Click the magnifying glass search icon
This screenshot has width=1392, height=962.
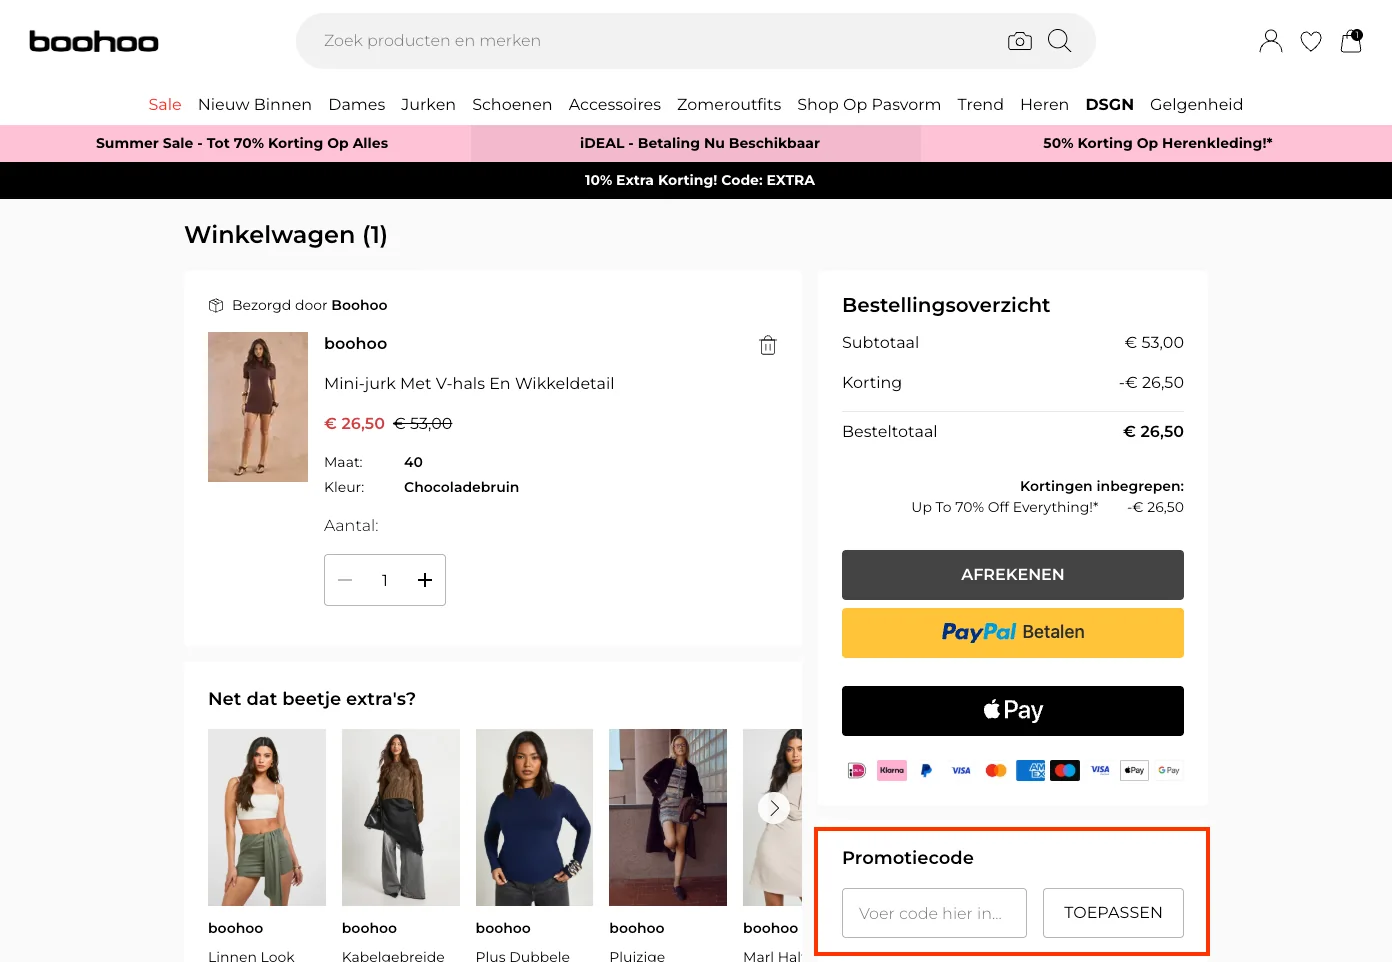1059,41
